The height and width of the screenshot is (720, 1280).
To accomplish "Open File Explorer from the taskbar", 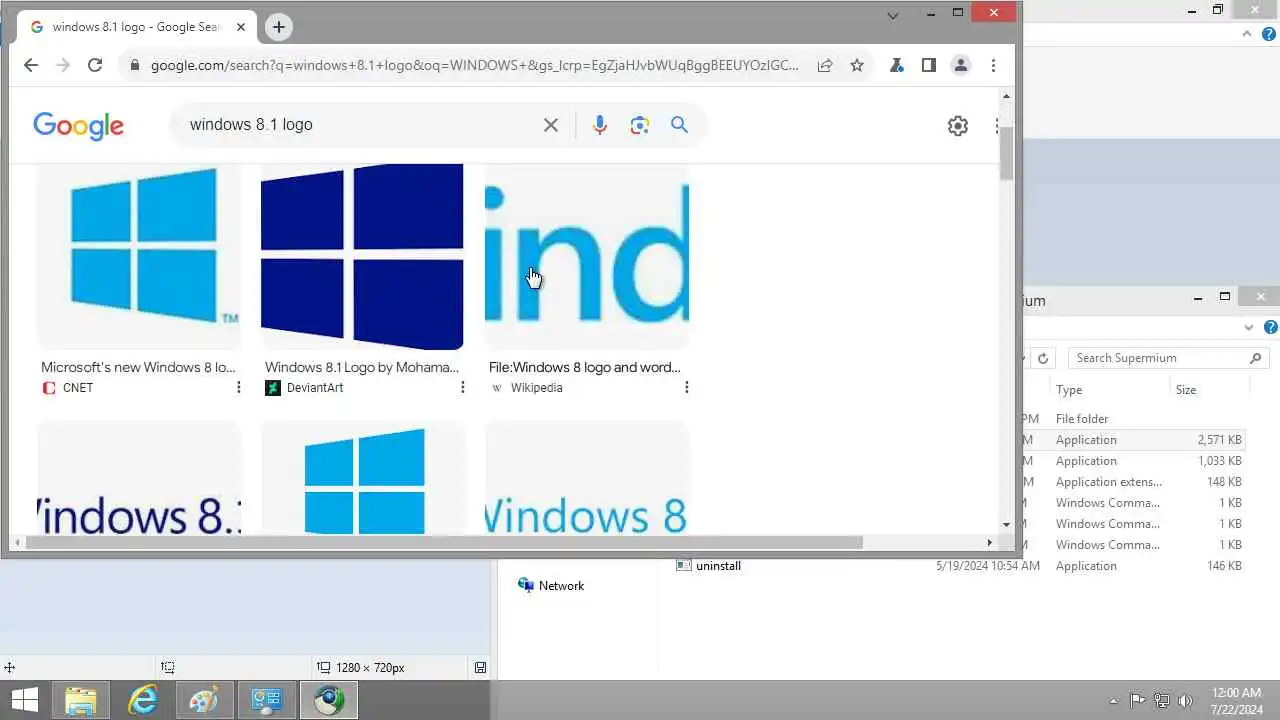I will point(81,701).
